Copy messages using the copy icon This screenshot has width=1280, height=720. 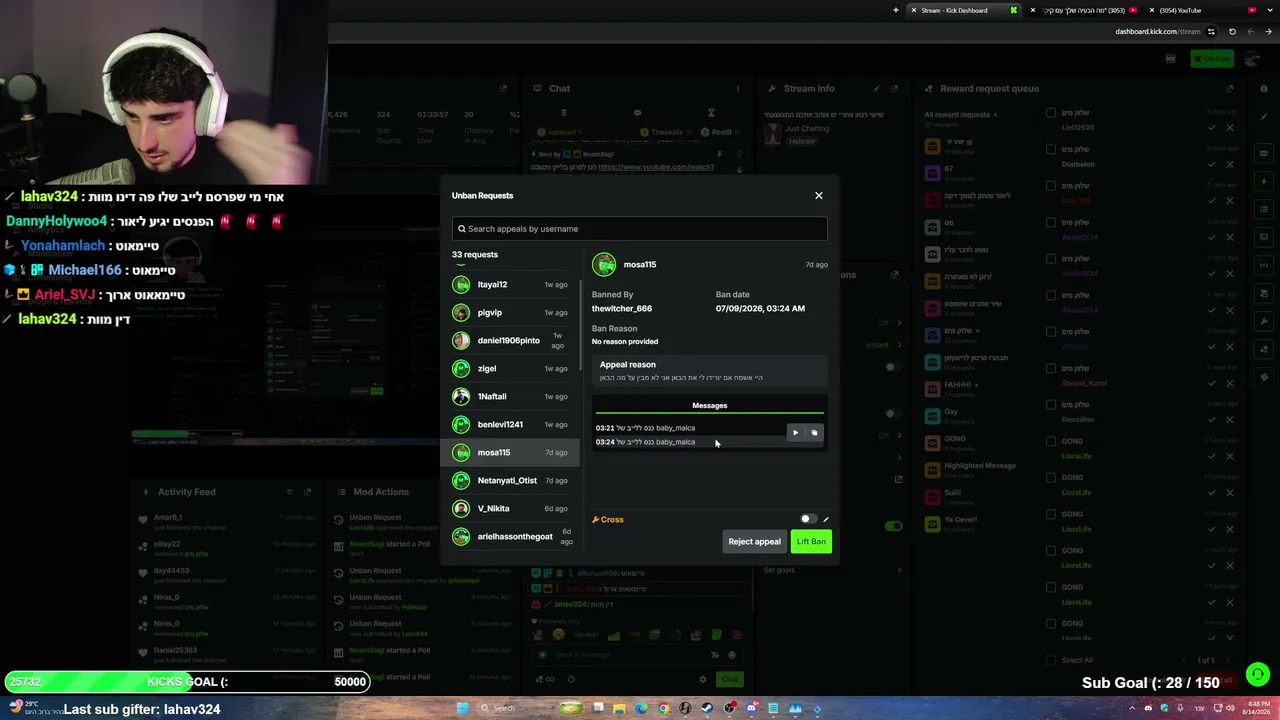[x=814, y=433]
